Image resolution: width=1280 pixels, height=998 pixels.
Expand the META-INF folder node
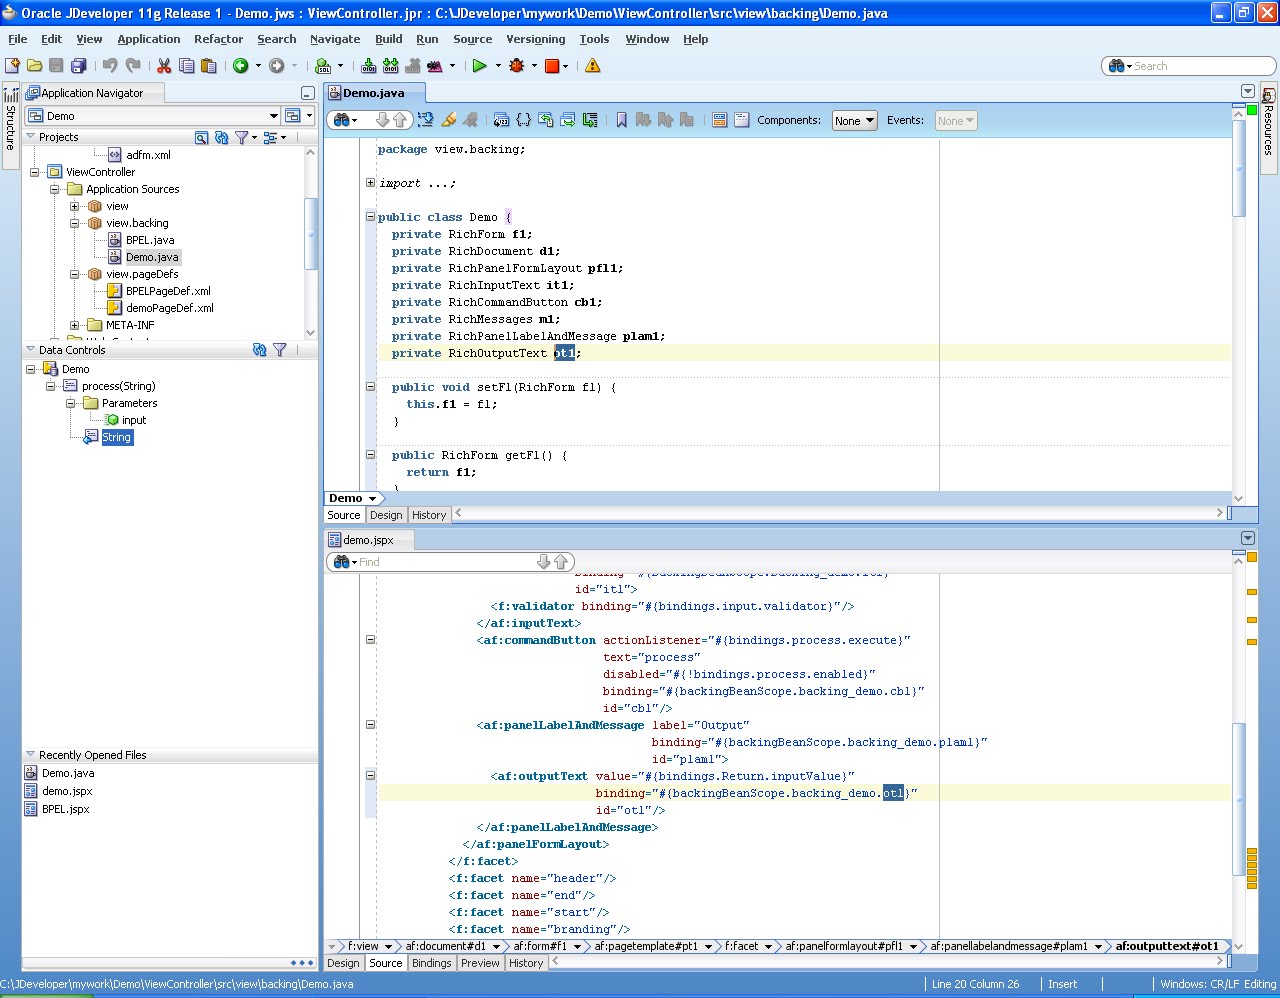click(x=75, y=325)
